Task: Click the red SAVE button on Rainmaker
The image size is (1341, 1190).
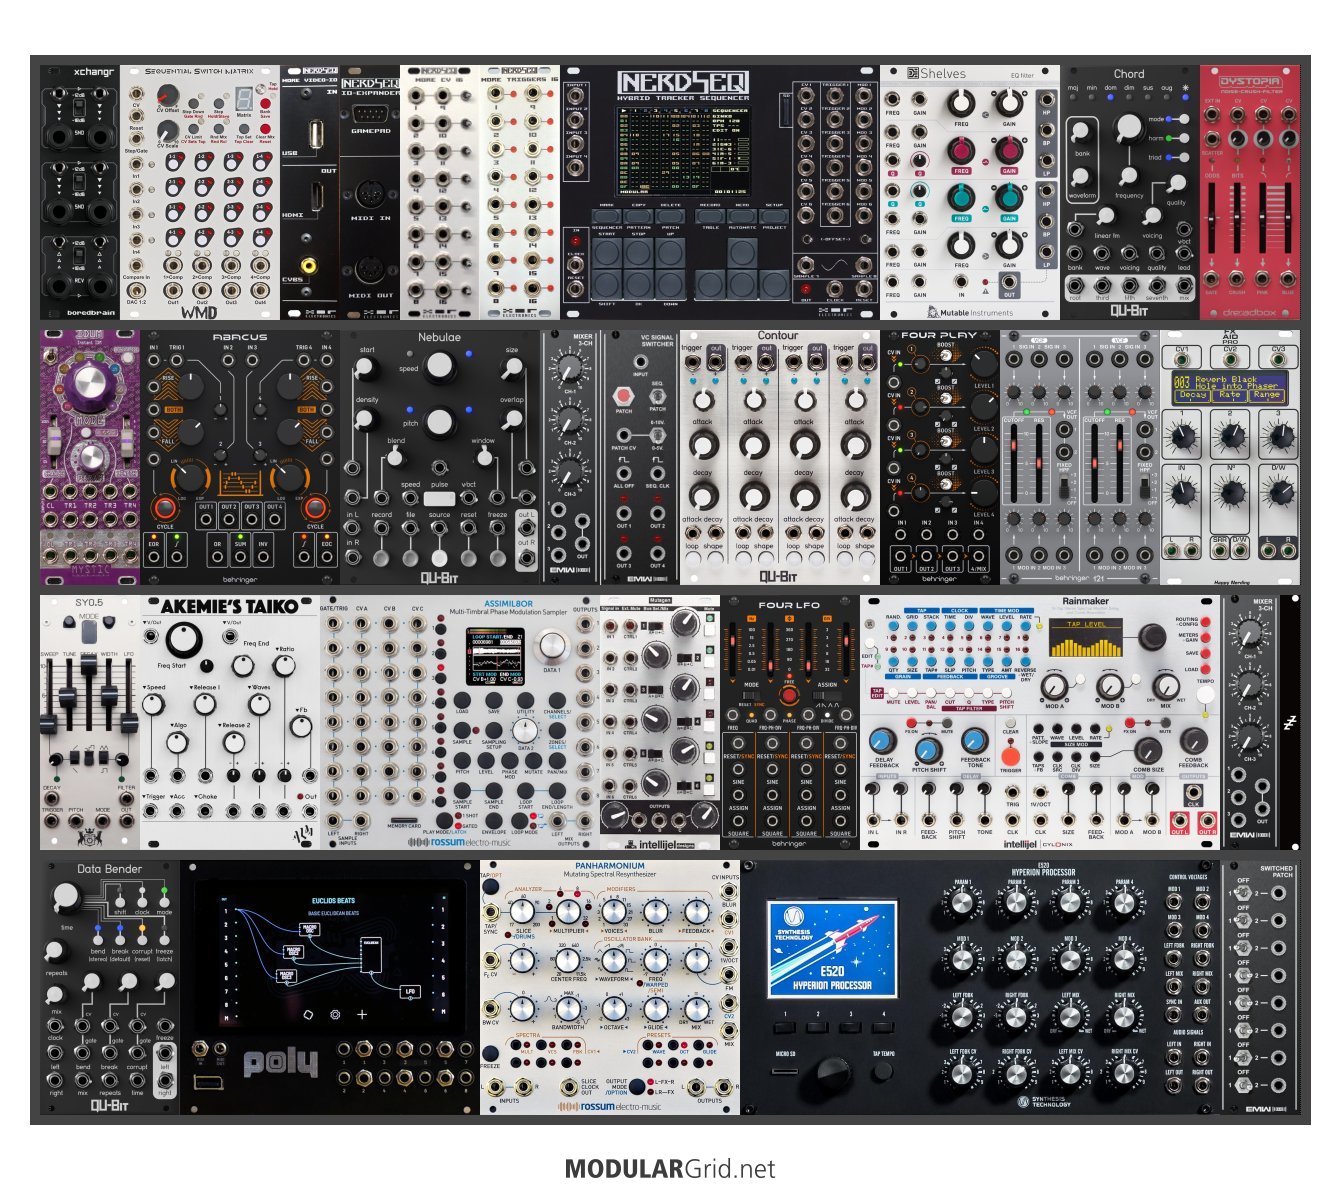Action: click(x=1206, y=653)
